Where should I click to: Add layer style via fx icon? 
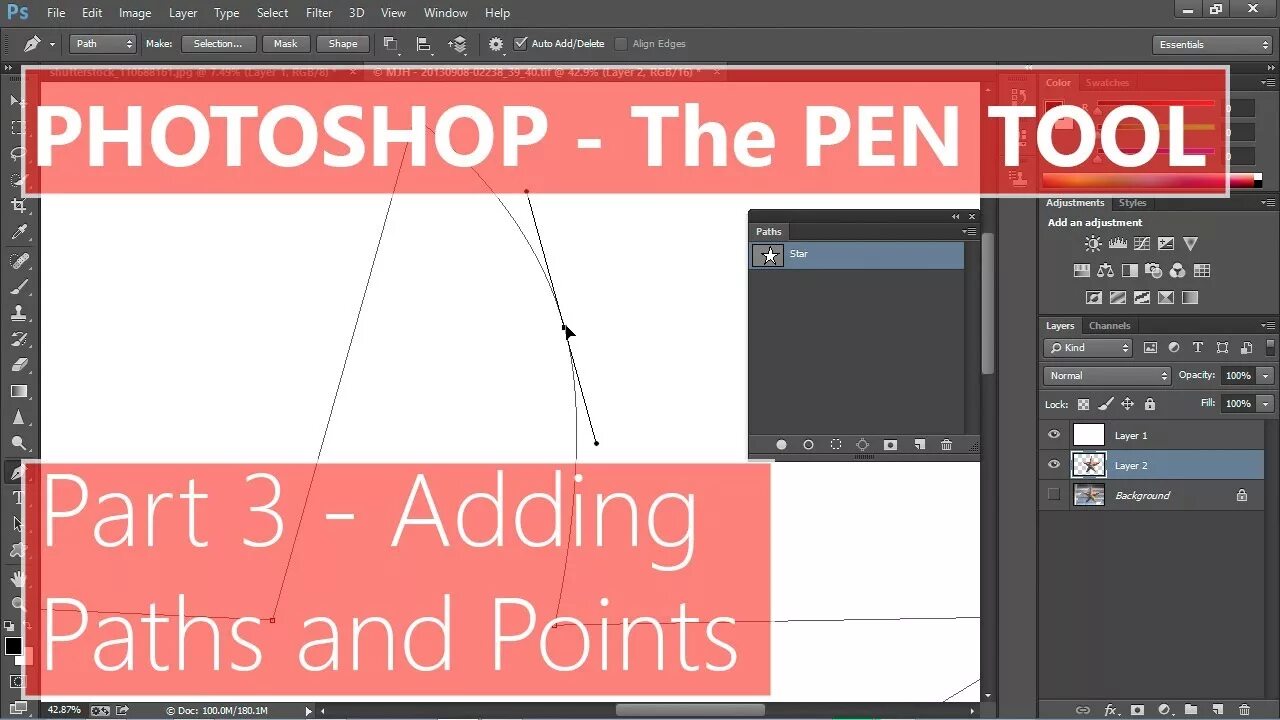(x=1110, y=710)
